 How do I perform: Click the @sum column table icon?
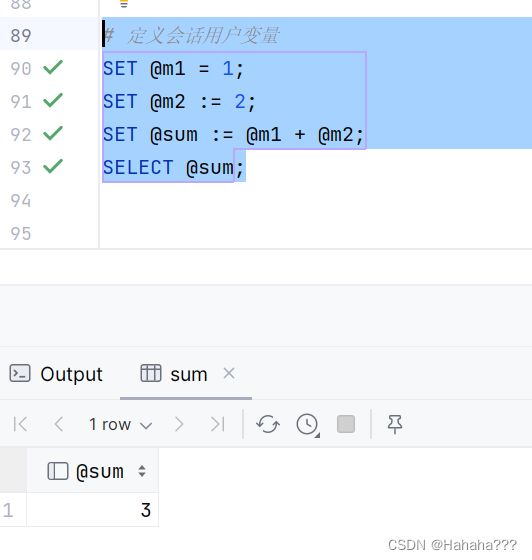(x=57, y=471)
